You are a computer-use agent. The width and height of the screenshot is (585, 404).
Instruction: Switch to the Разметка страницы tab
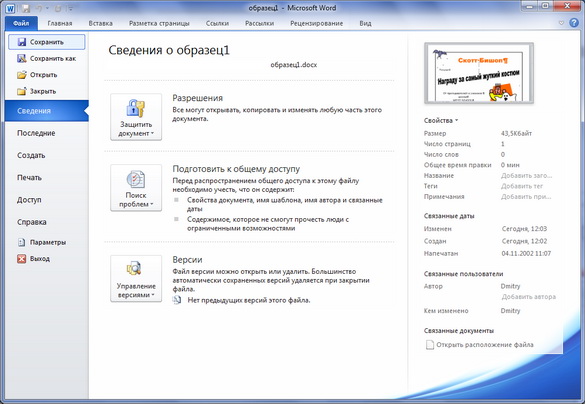pos(159,23)
